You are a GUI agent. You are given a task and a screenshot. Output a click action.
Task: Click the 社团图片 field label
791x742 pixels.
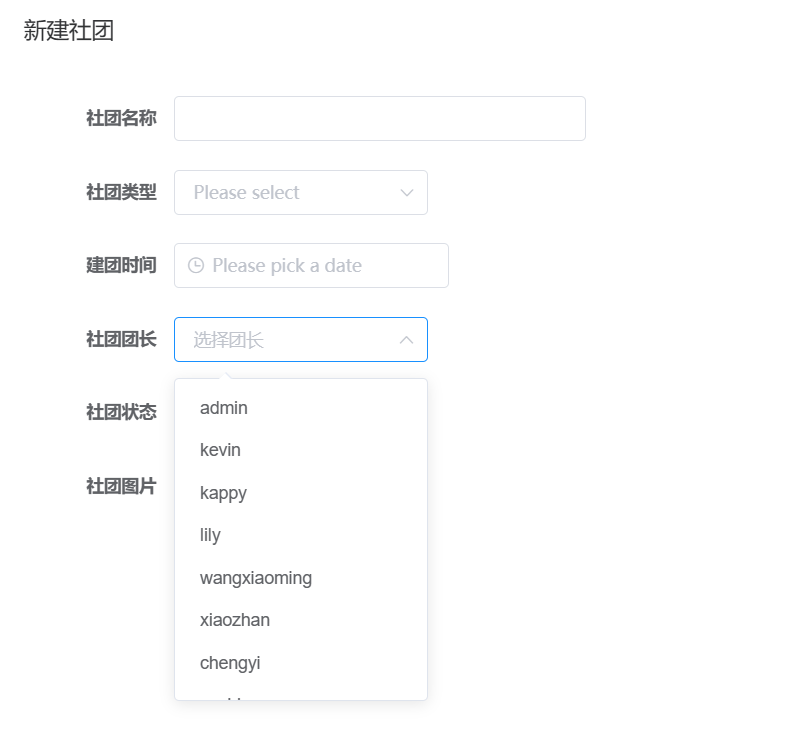tap(121, 487)
